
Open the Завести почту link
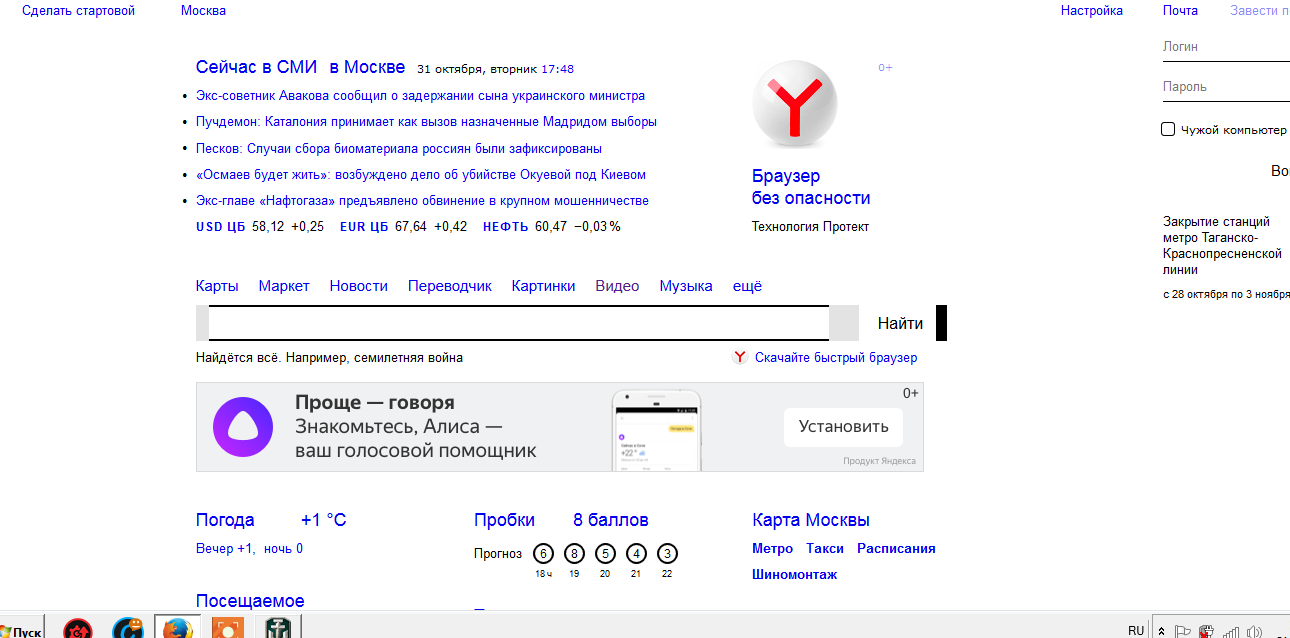[1260, 11]
